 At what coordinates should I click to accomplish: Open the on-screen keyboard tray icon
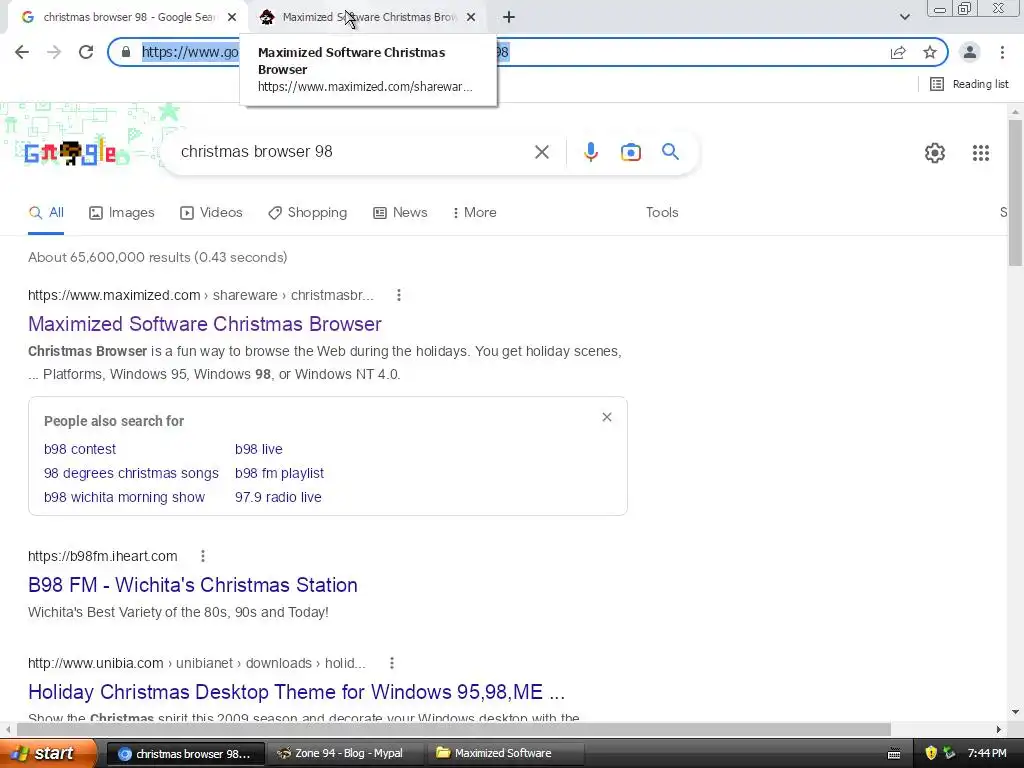click(894, 754)
